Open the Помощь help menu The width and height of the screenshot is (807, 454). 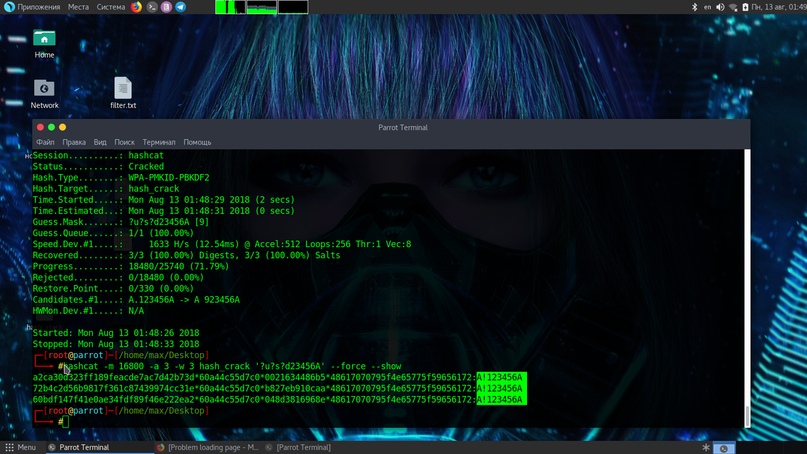pyautogui.click(x=197, y=142)
